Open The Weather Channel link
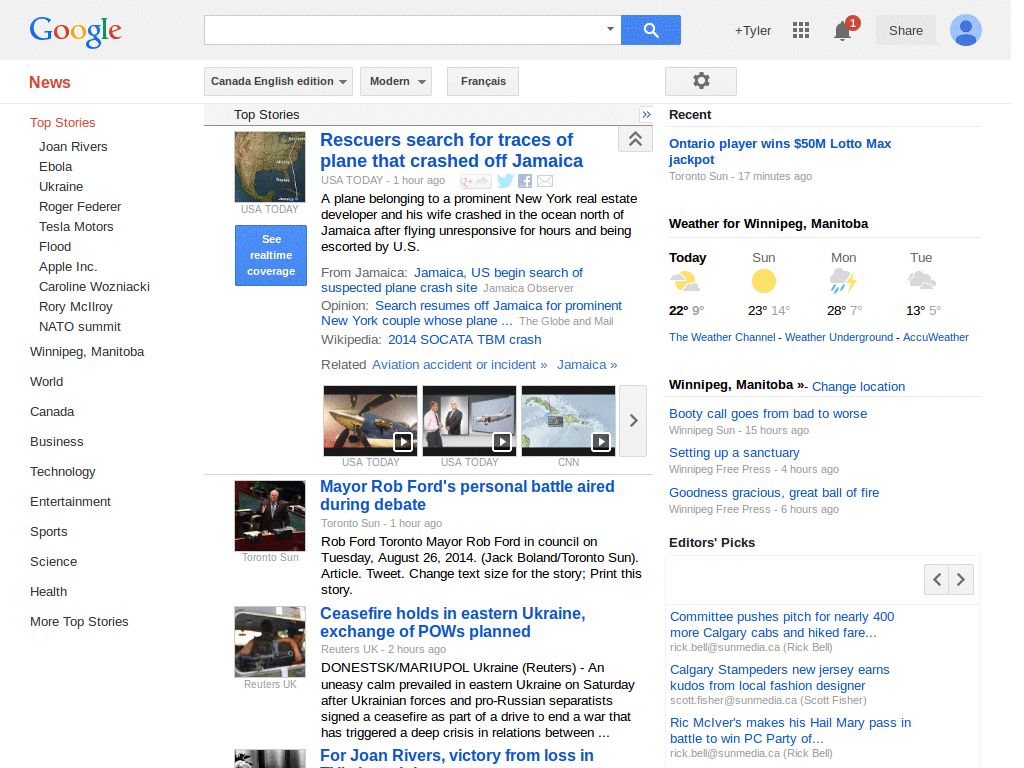This screenshot has height=768, width=1024. pos(722,337)
